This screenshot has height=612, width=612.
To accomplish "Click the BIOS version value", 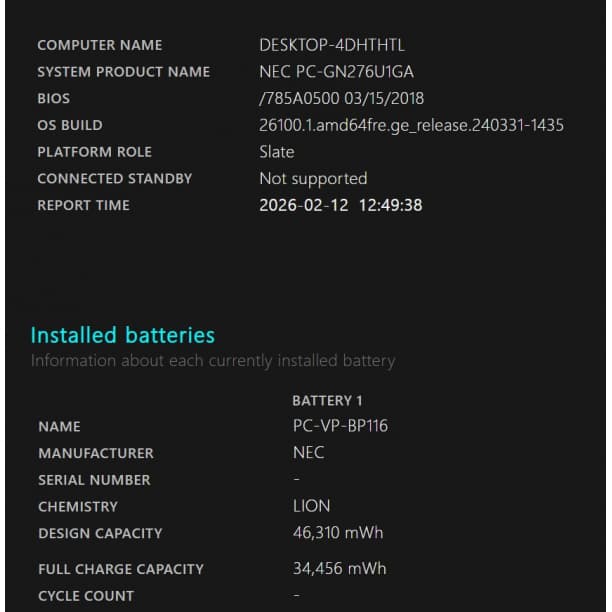I will [x=341, y=99].
